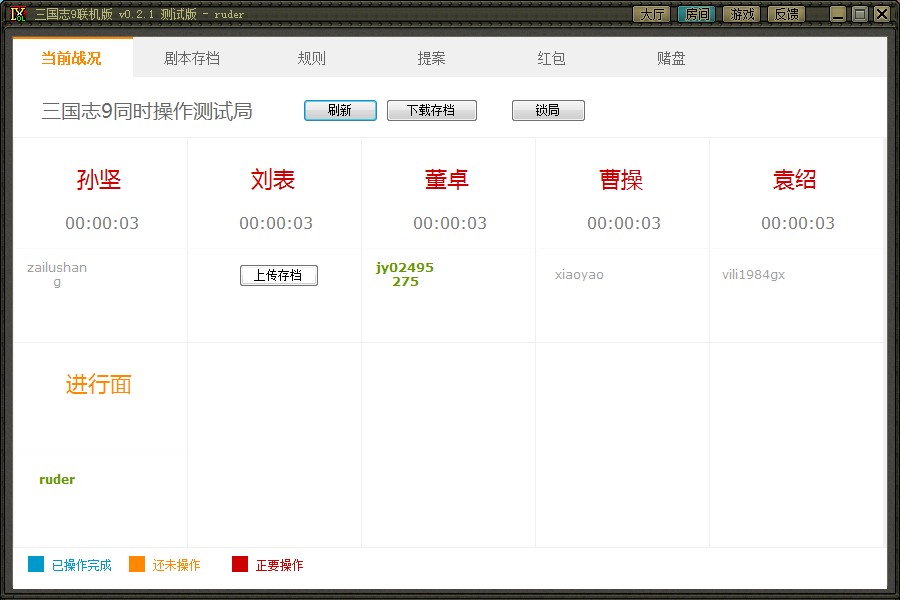Click the 孙坚 faction header
900x600 pixels.
point(99,180)
